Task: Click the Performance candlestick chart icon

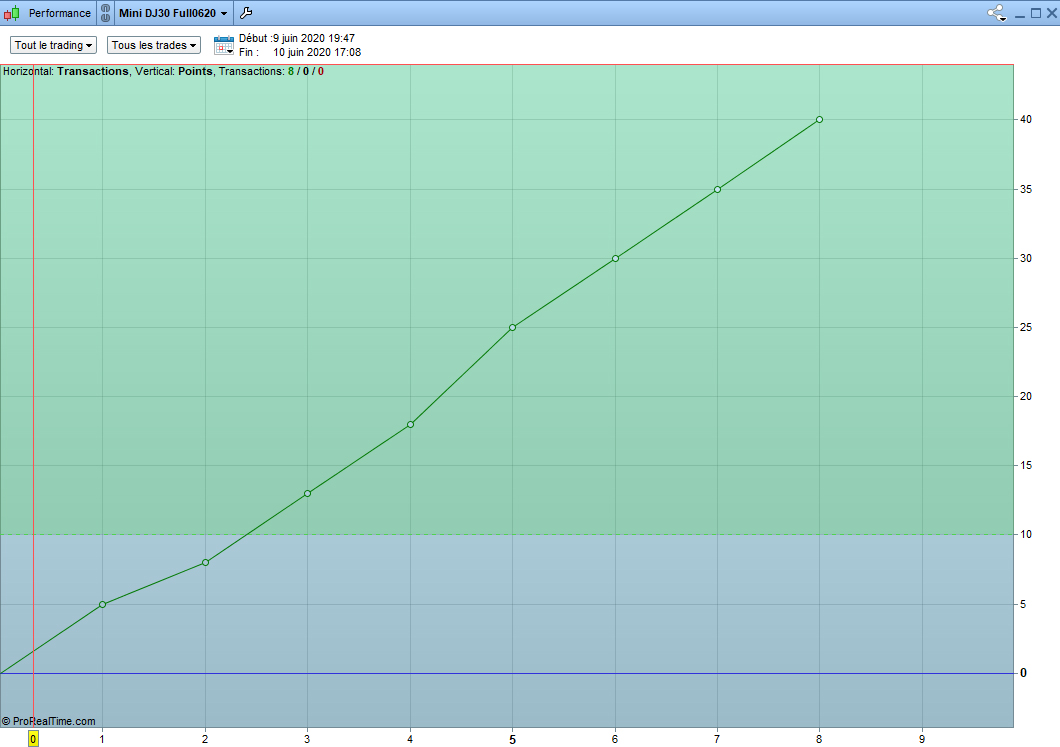Action: [11, 13]
